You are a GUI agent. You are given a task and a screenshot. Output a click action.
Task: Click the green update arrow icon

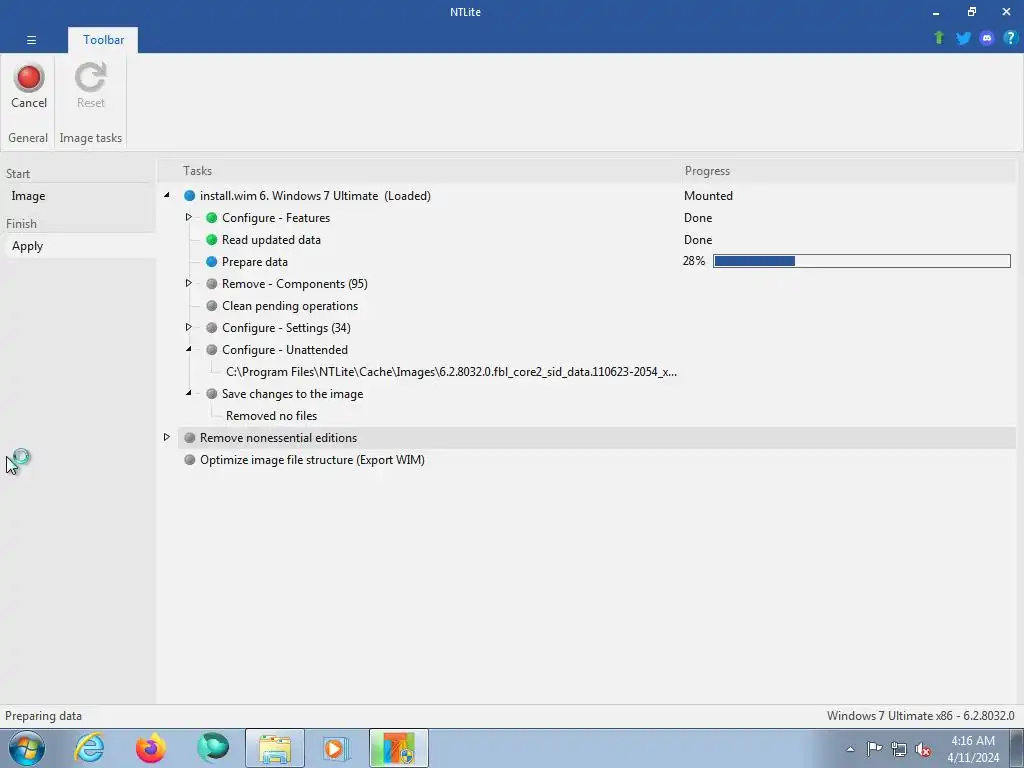click(939, 38)
